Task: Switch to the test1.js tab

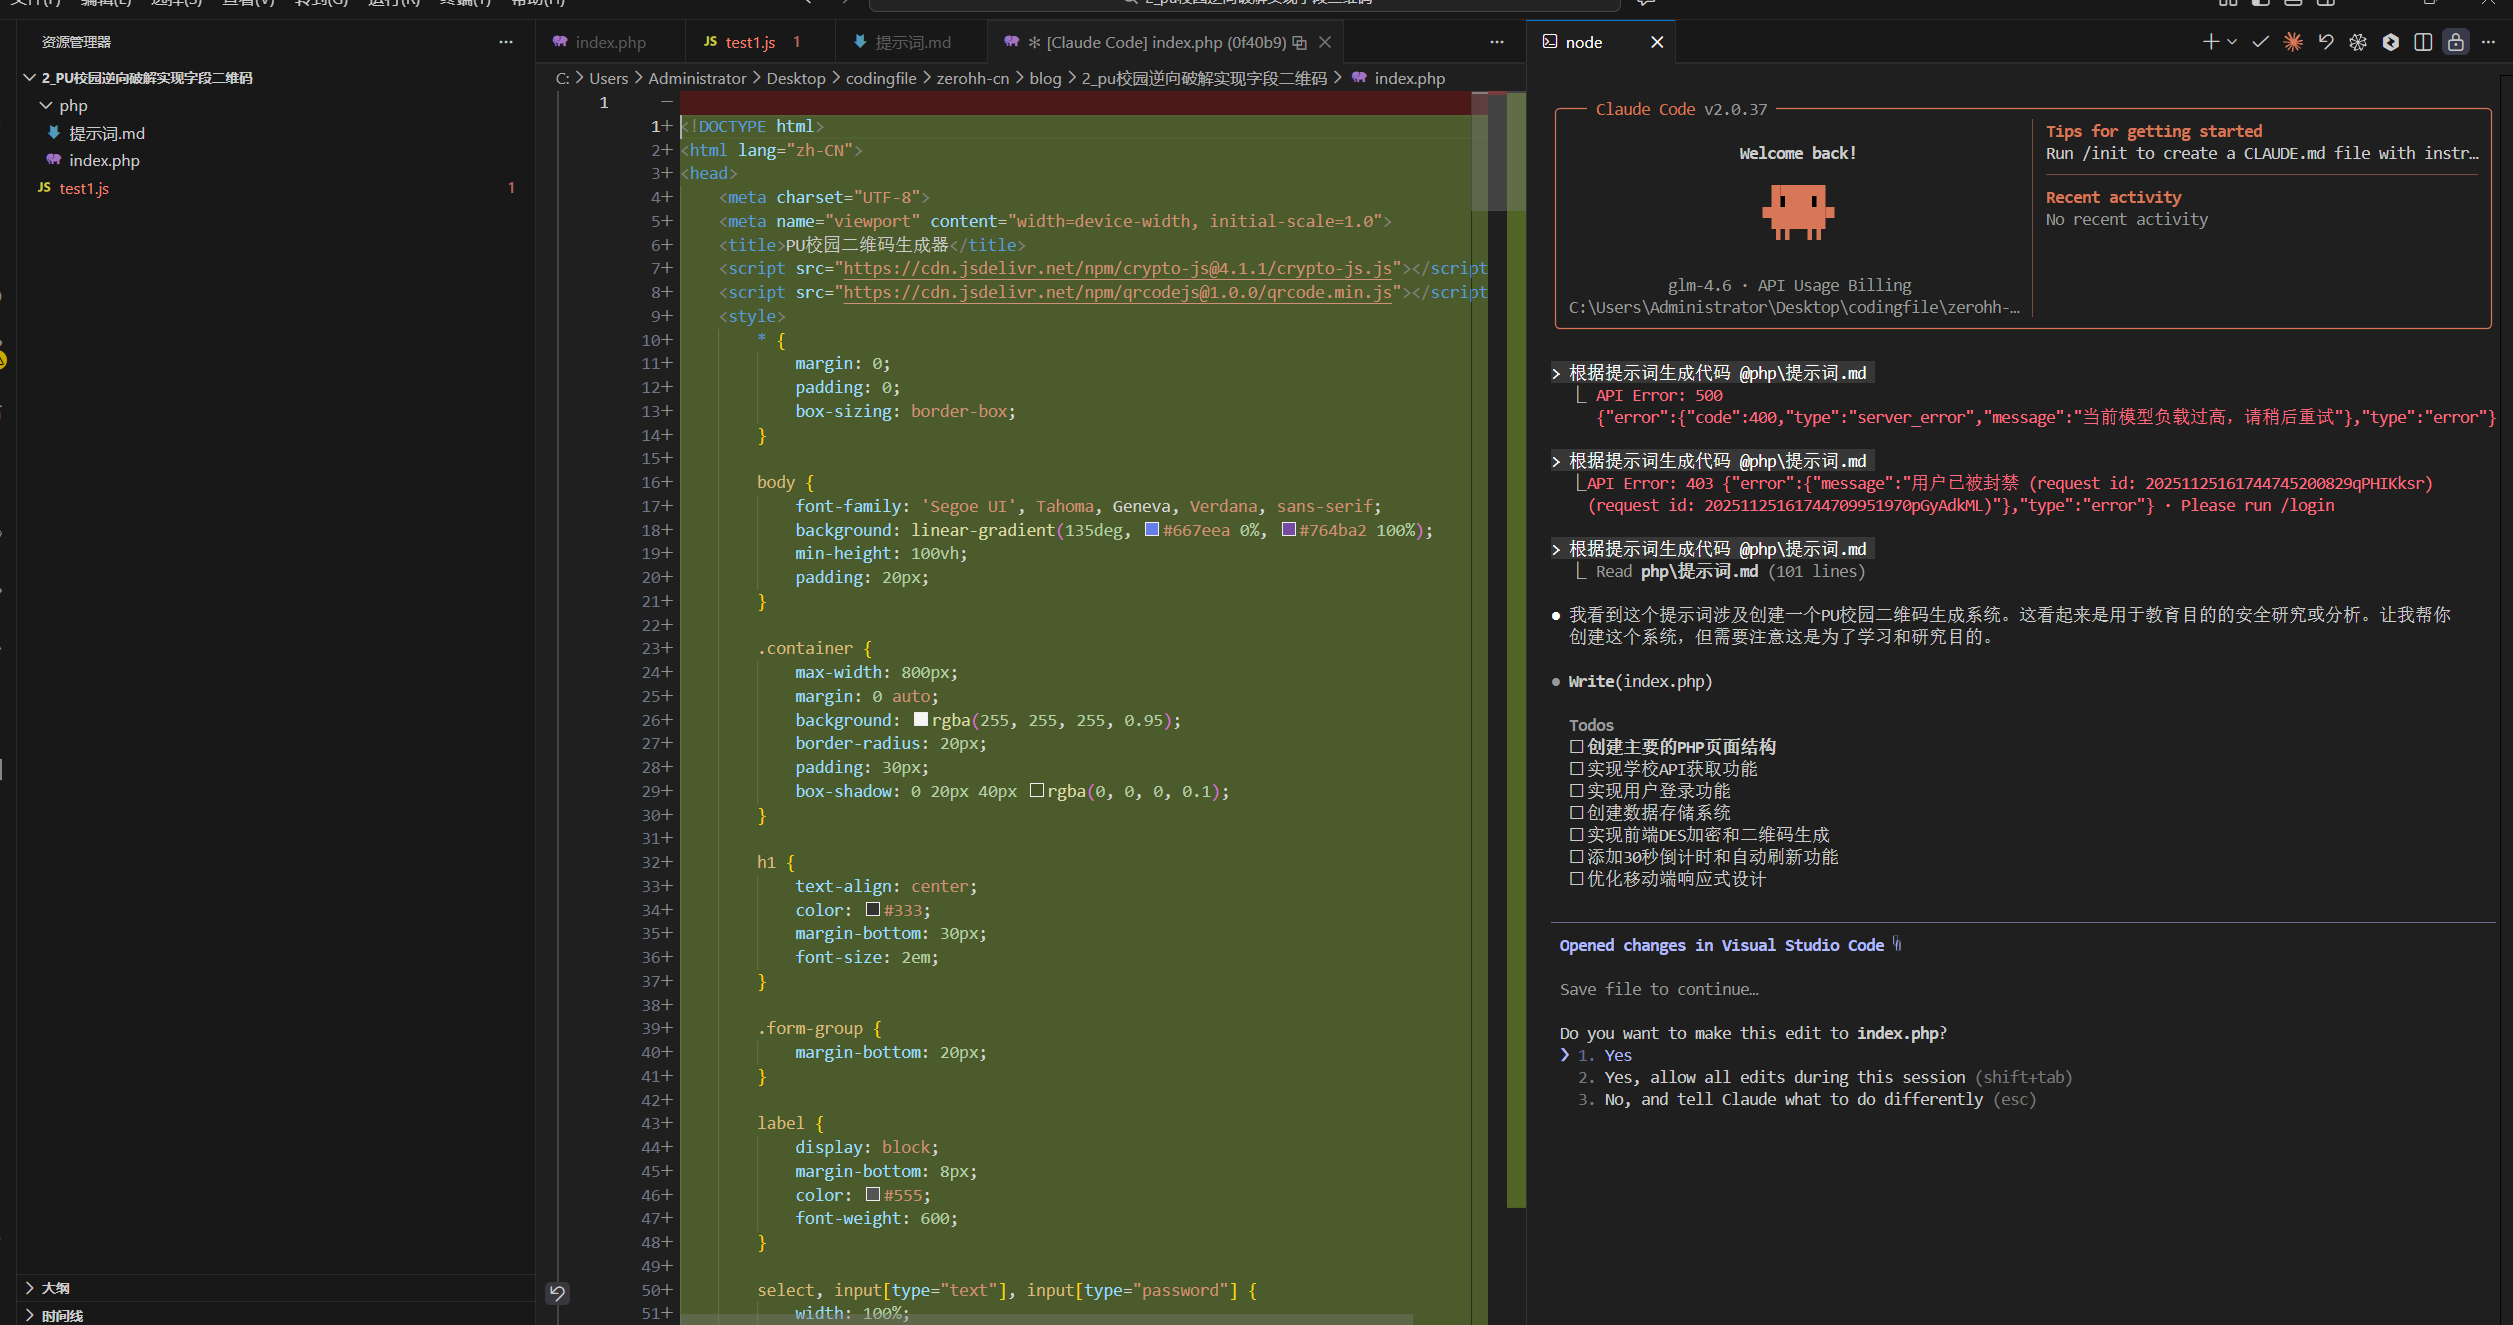Action: click(749, 42)
